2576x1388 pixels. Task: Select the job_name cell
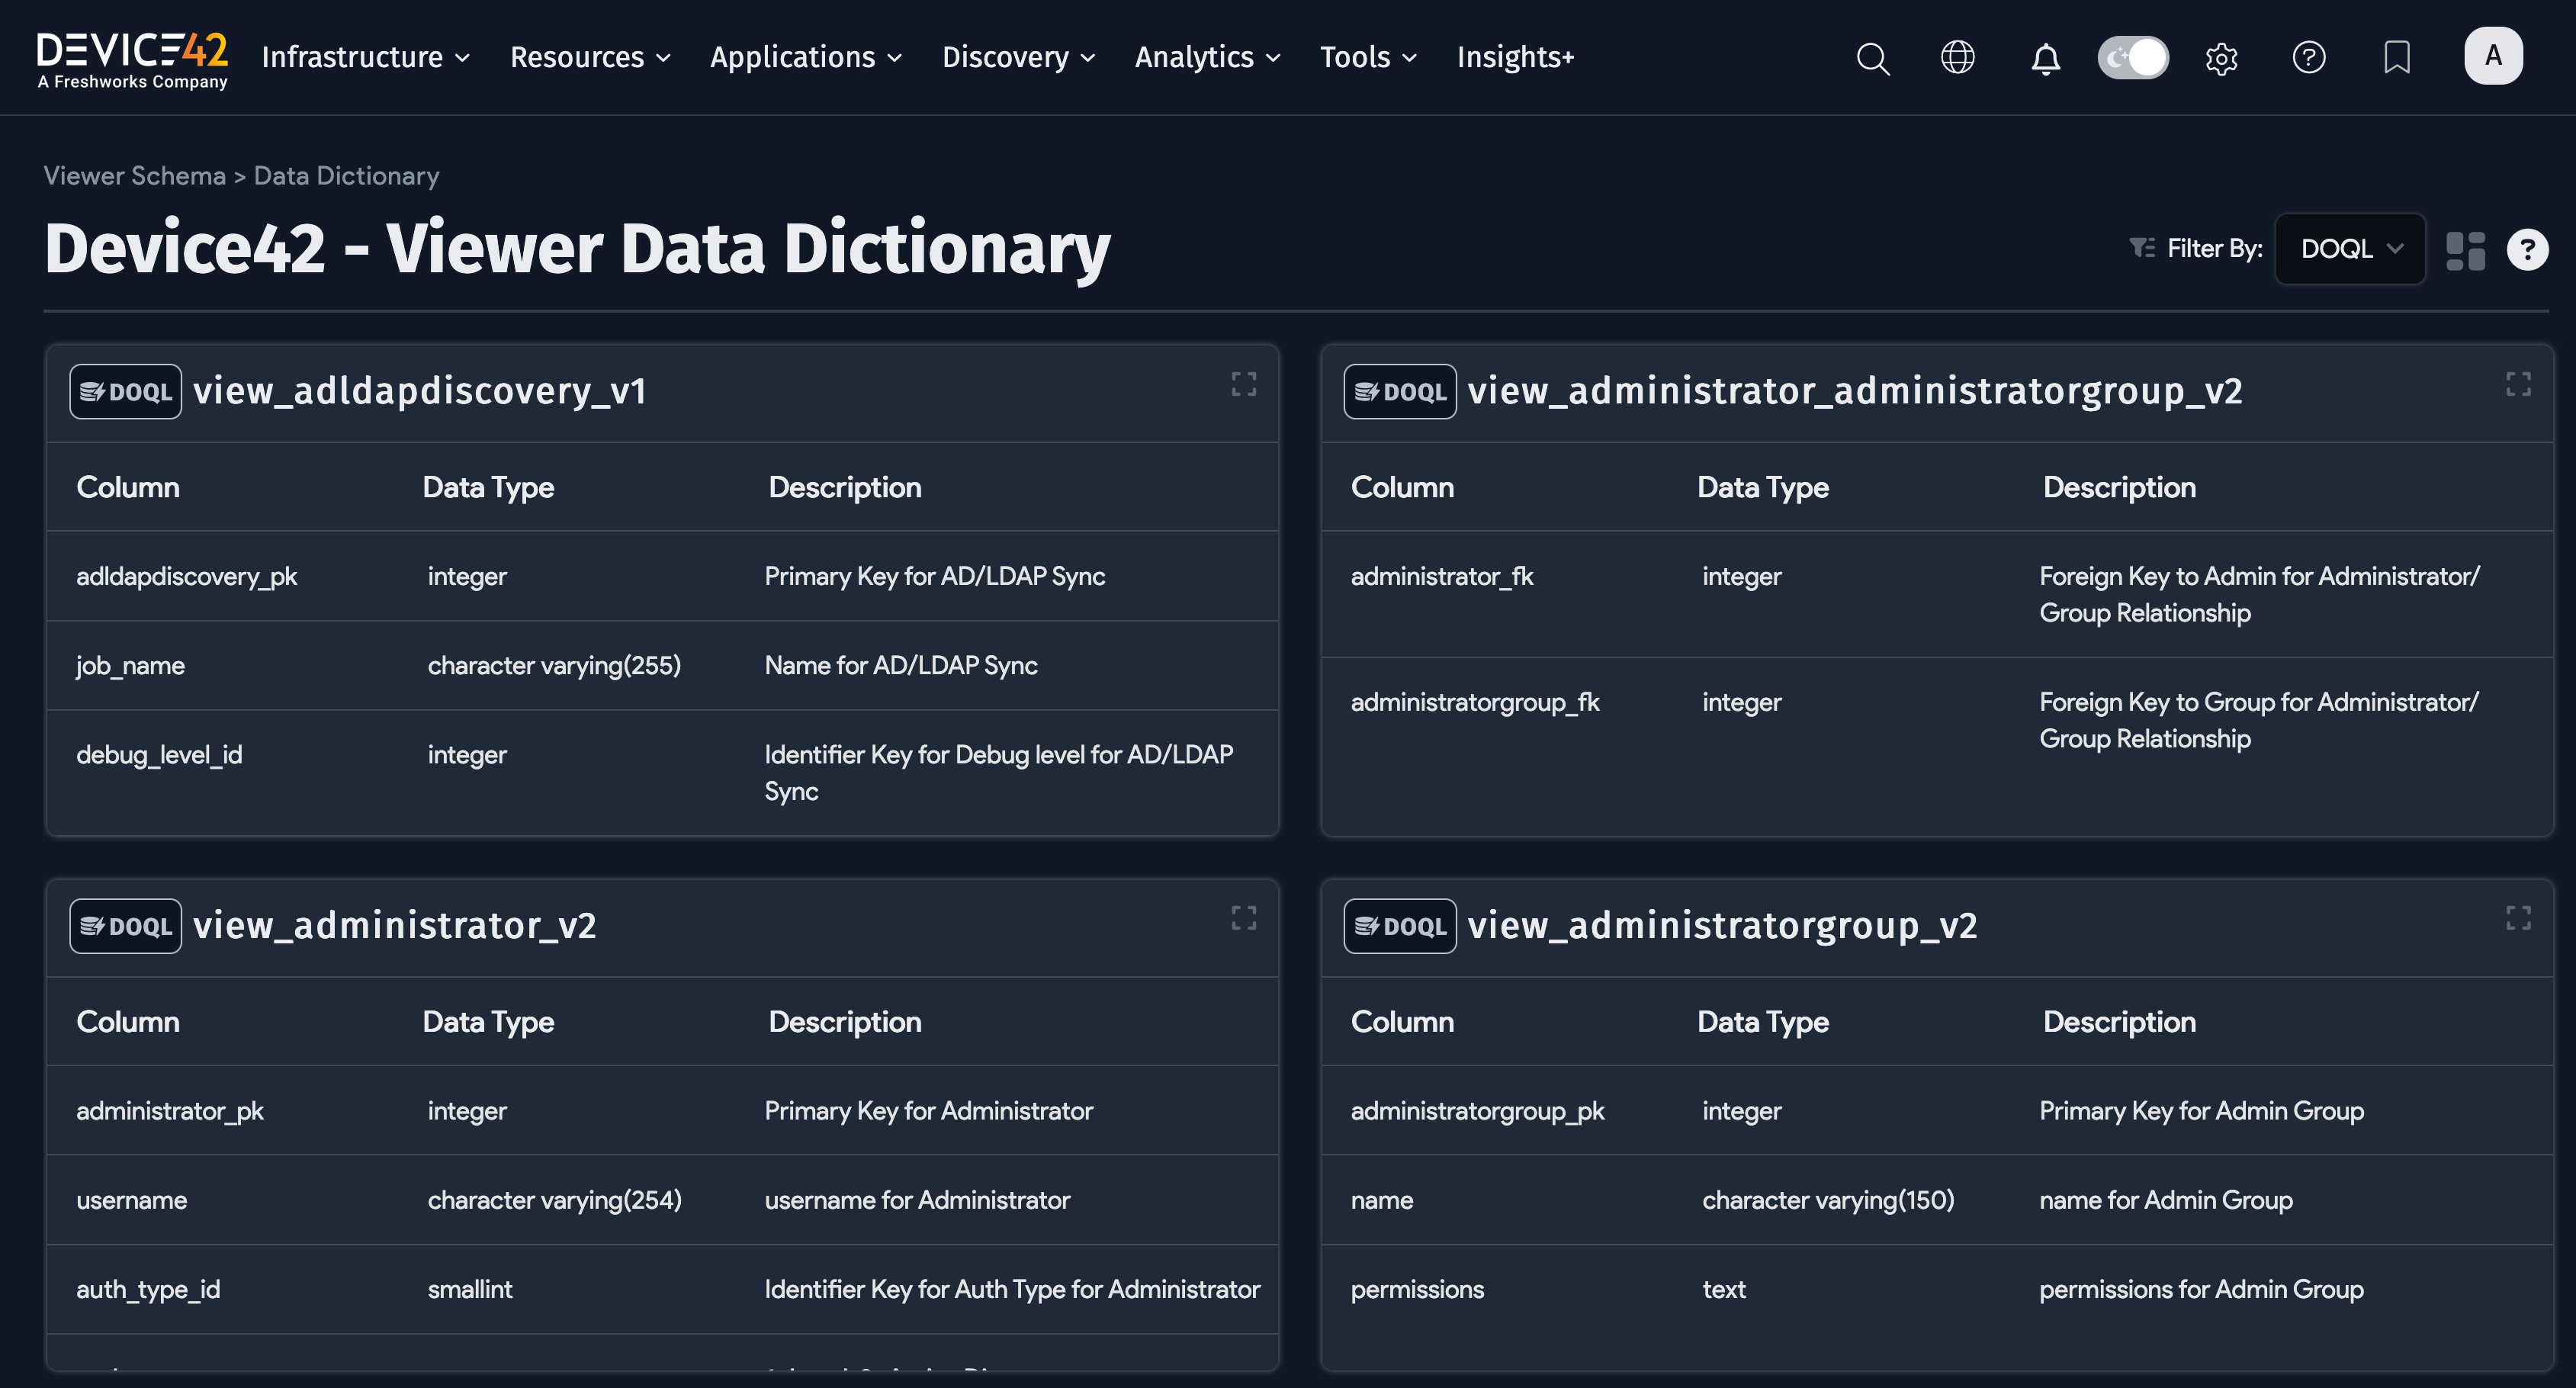(x=131, y=666)
